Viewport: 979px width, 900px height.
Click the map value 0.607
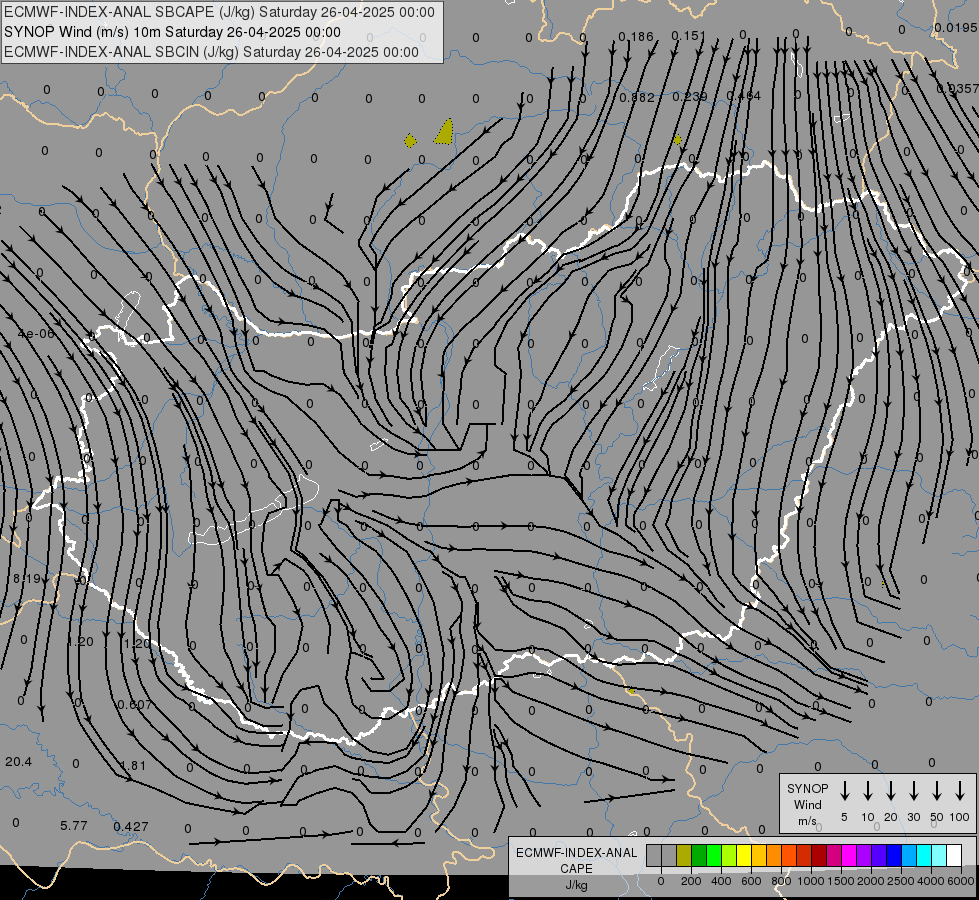135,705
